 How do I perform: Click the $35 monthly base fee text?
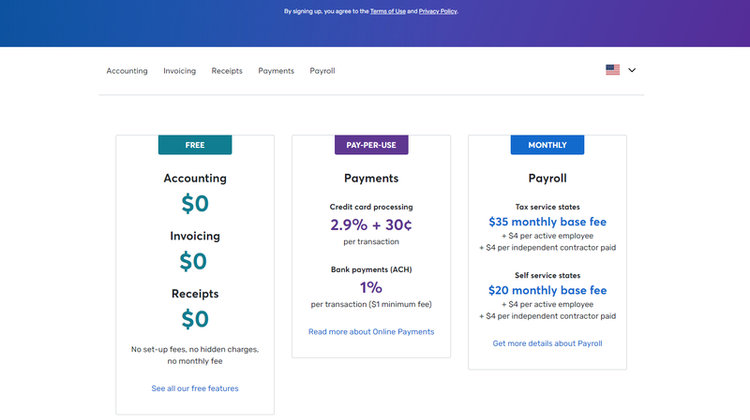click(547, 221)
